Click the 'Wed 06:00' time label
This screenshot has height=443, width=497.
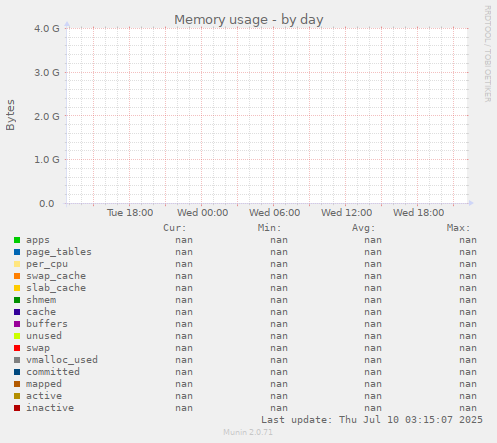274,213
